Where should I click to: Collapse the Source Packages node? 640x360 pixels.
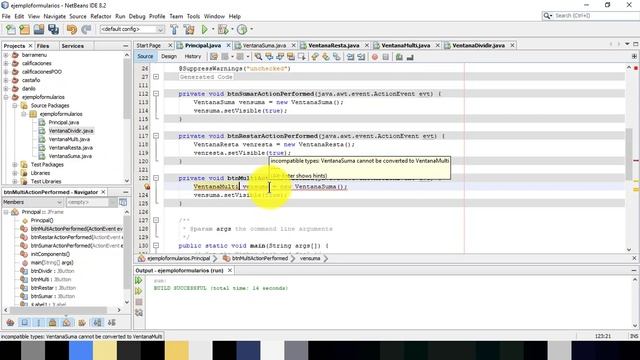(x=15, y=105)
